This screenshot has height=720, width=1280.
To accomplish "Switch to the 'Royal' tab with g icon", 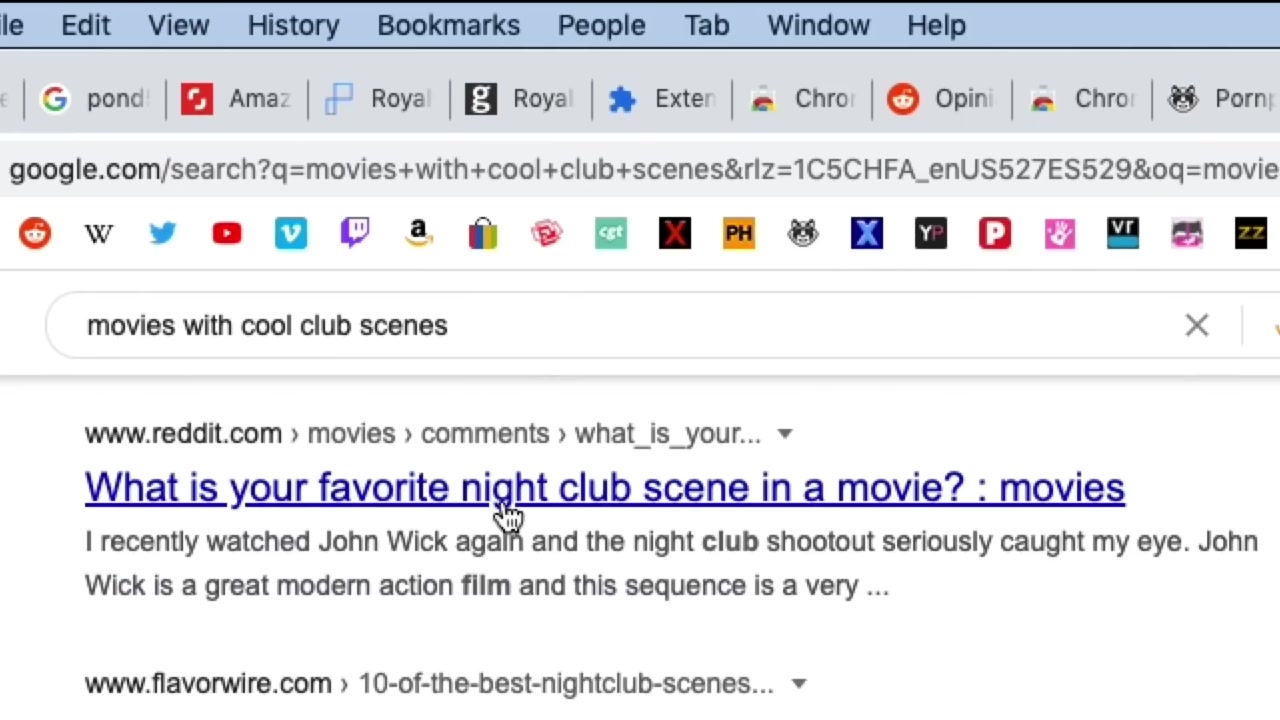I will pos(521,99).
